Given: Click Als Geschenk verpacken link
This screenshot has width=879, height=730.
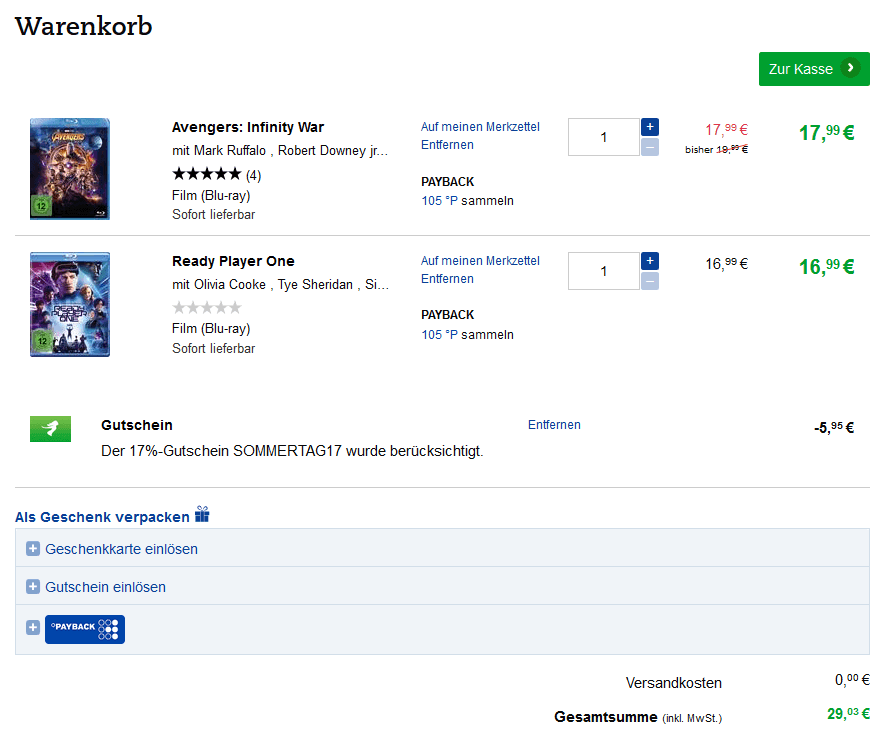Looking at the screenshot, I should coord(102,517).
